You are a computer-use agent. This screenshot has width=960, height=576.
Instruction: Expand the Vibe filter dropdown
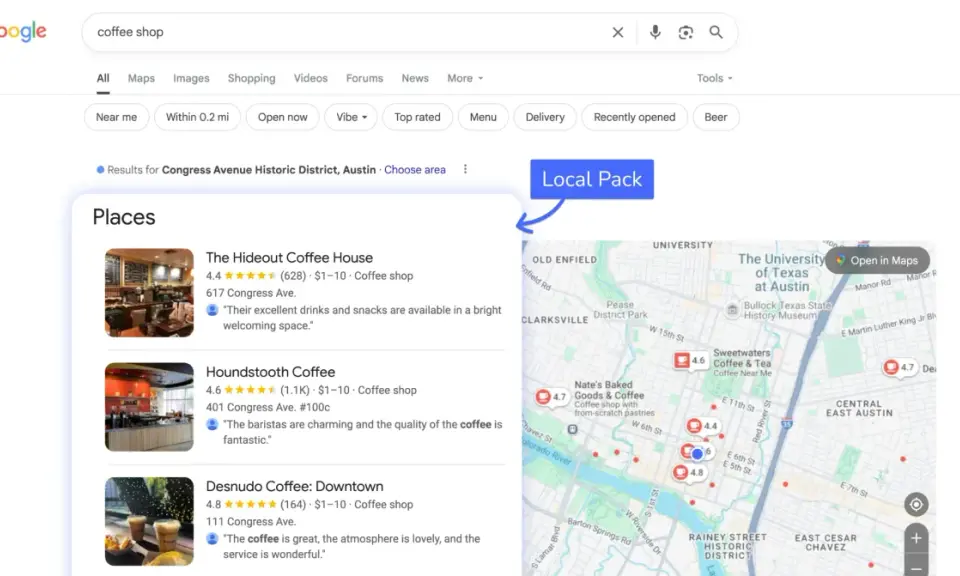click(x=351, y=117)
